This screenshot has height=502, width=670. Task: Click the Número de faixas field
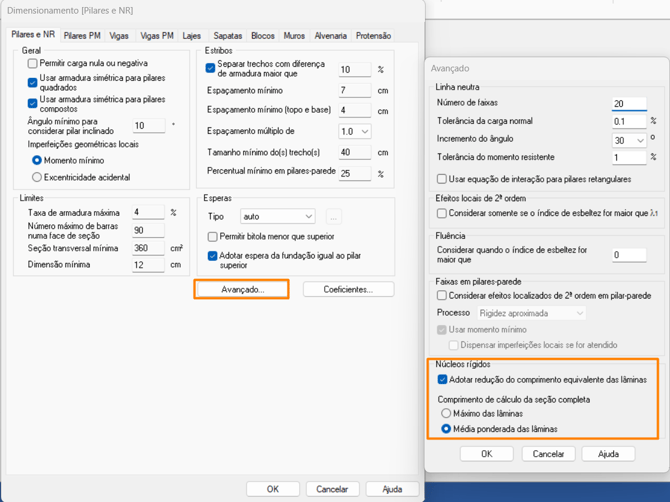pos(628,103)
